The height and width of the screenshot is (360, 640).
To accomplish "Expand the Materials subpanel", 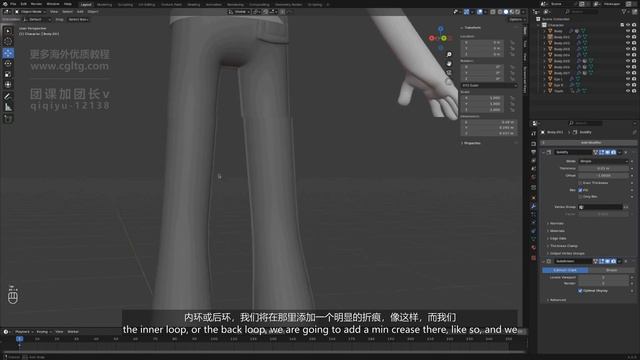I will click(557, 231).
